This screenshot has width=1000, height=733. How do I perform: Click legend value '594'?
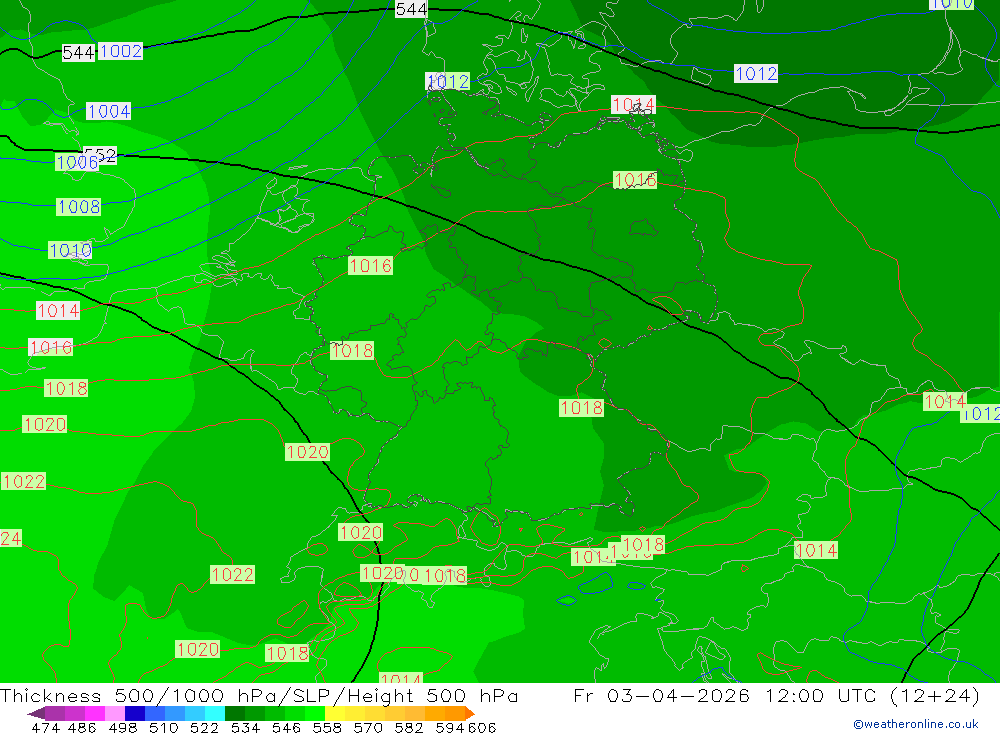(x=450, y=727)
